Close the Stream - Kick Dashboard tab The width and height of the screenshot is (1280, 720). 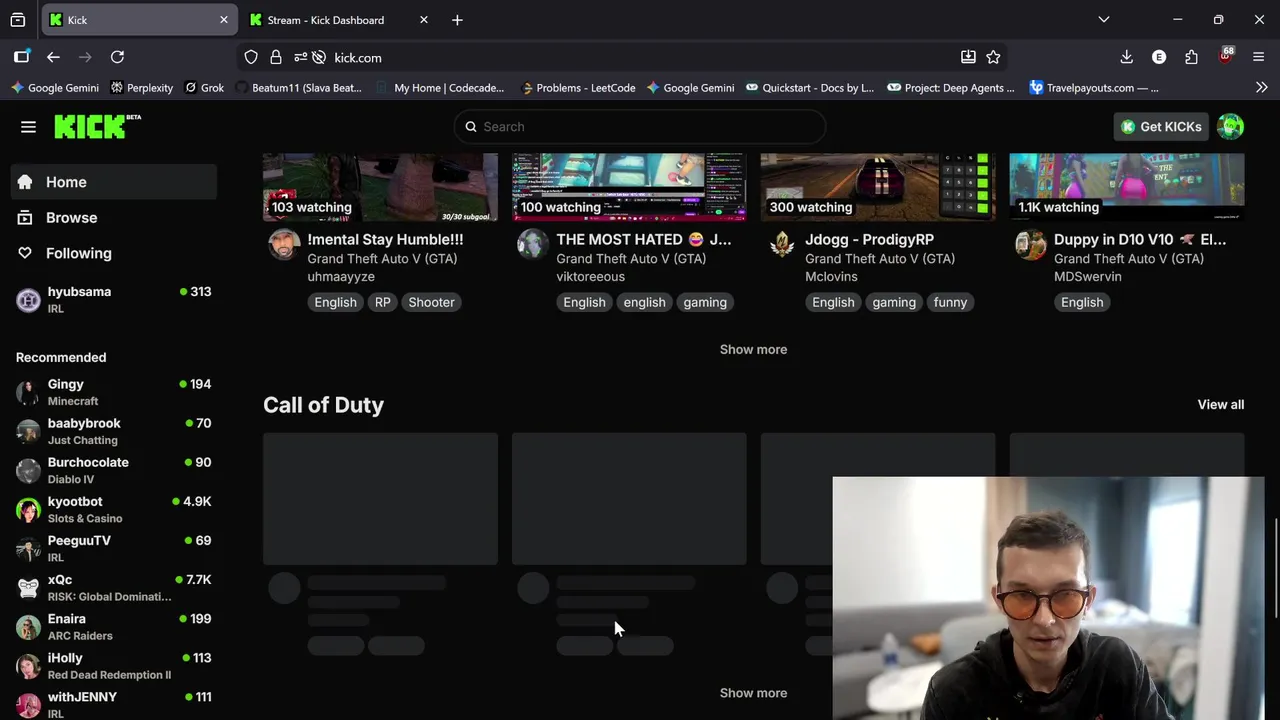coord(423,20)
